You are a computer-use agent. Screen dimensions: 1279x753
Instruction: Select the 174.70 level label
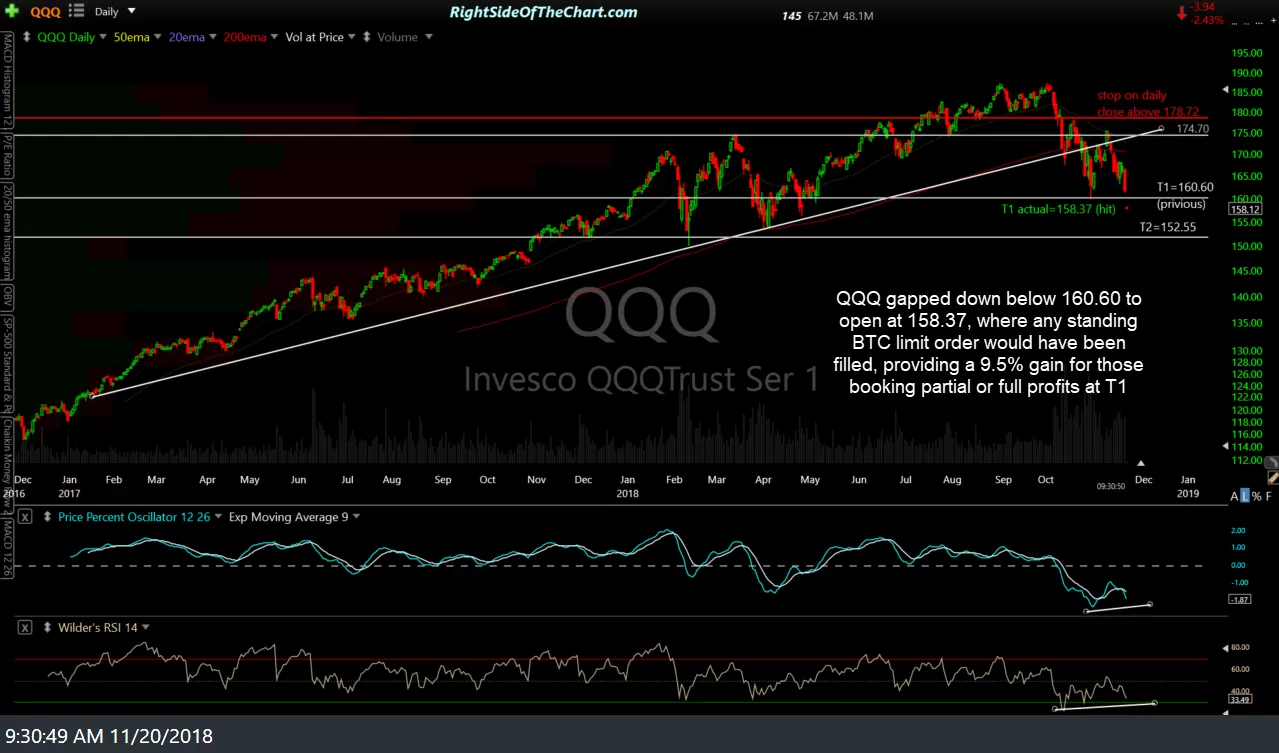1193,130
